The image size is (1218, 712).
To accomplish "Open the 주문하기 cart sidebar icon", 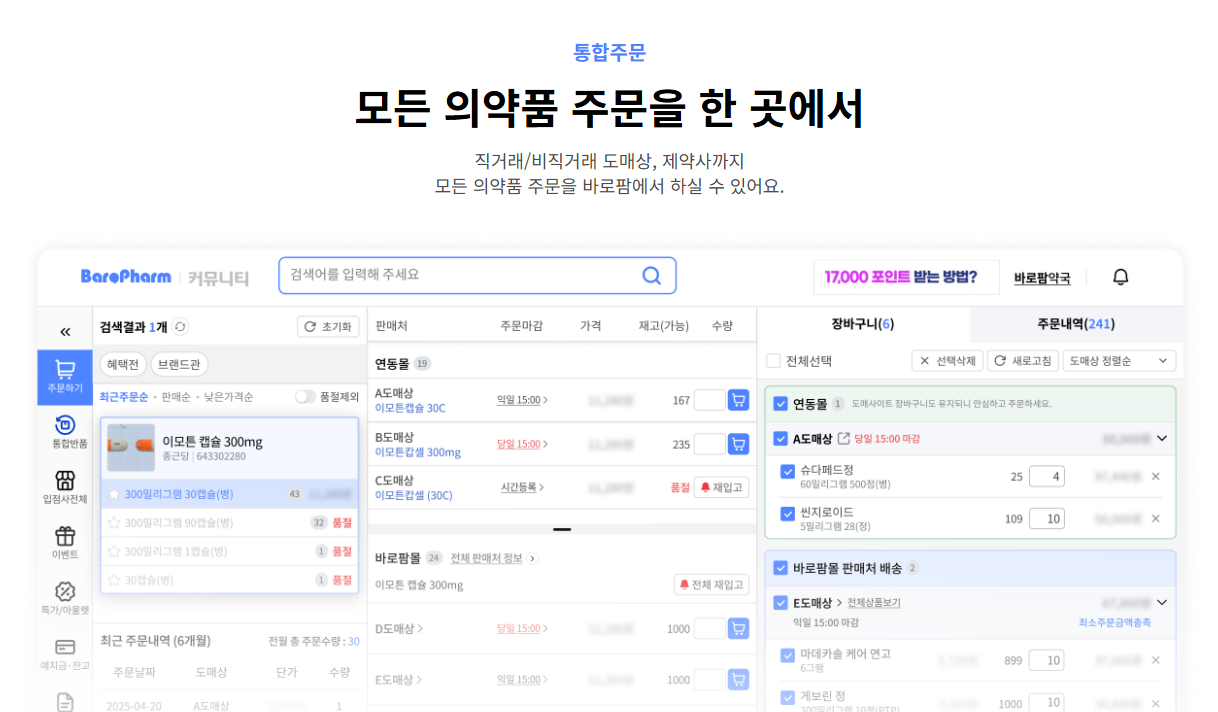I will (66, 377).
